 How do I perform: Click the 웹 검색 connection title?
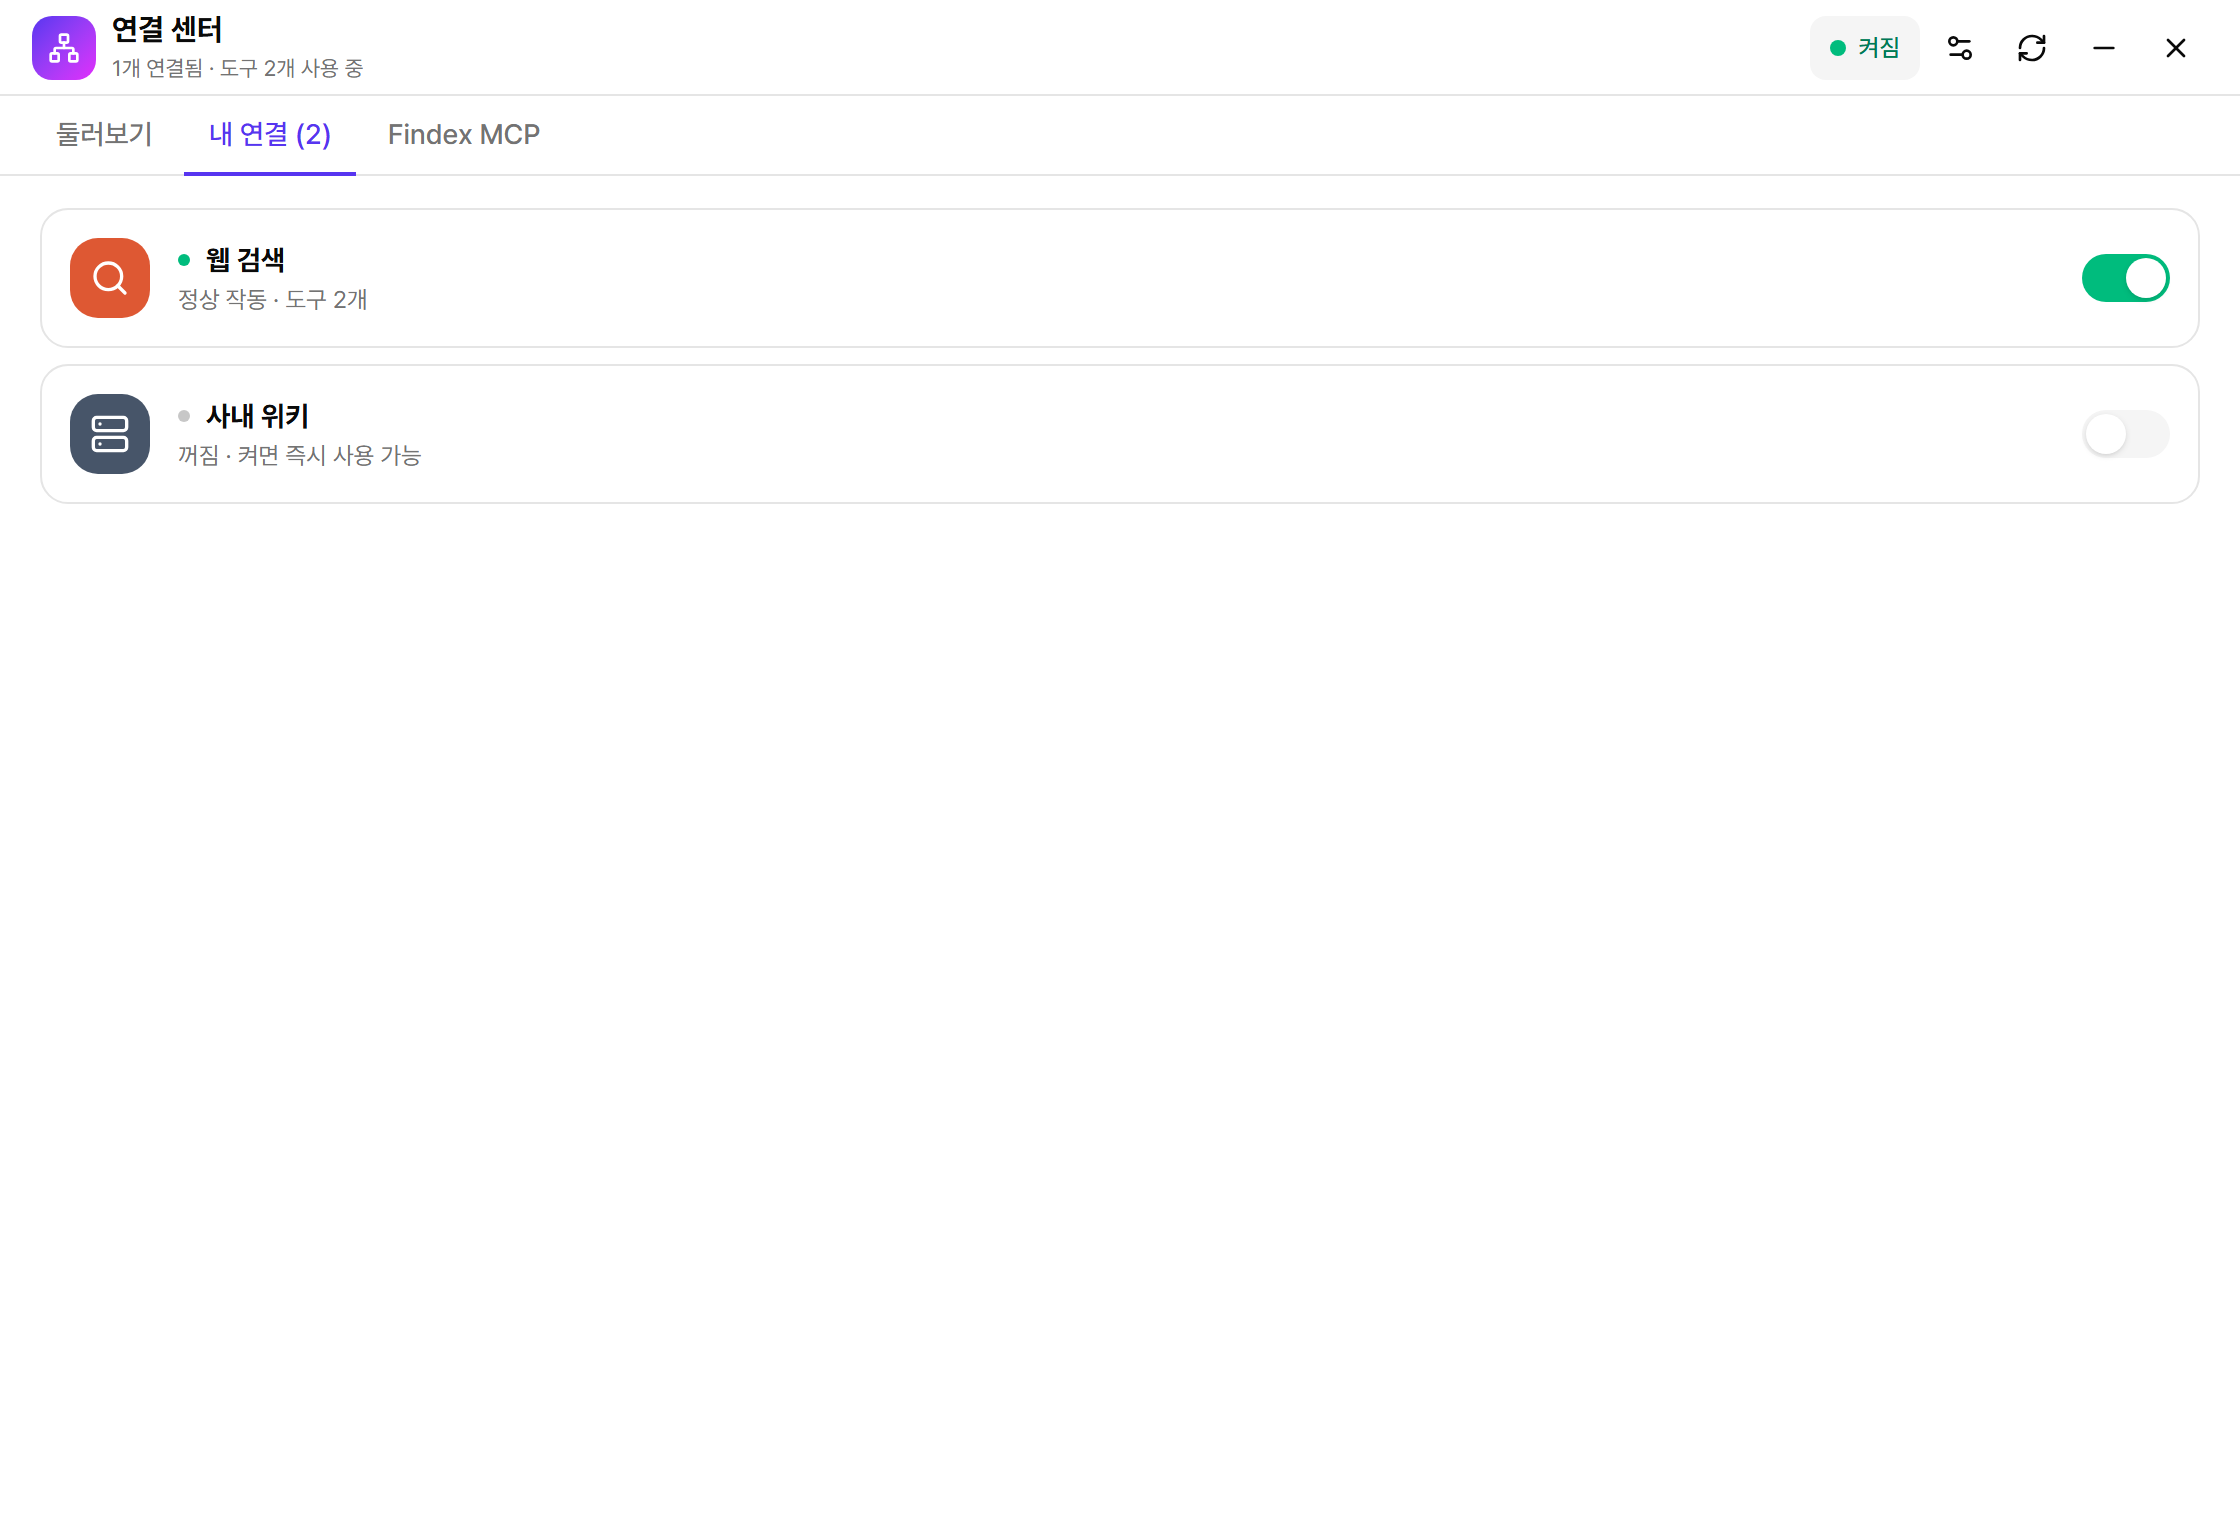[246, 260]
